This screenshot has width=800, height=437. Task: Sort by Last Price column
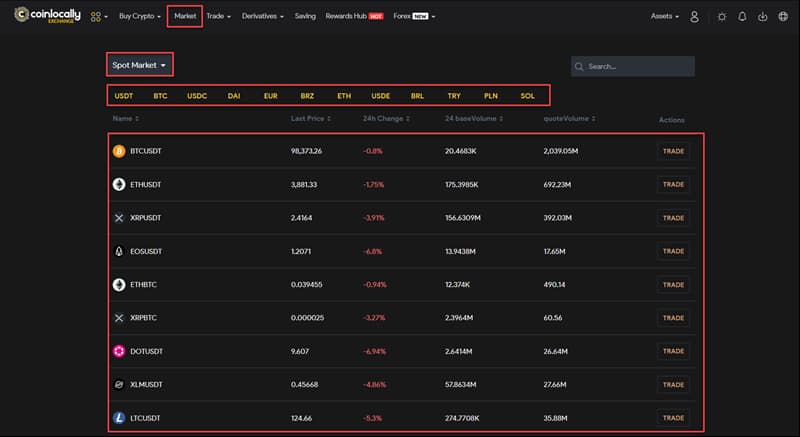(311, 118)
